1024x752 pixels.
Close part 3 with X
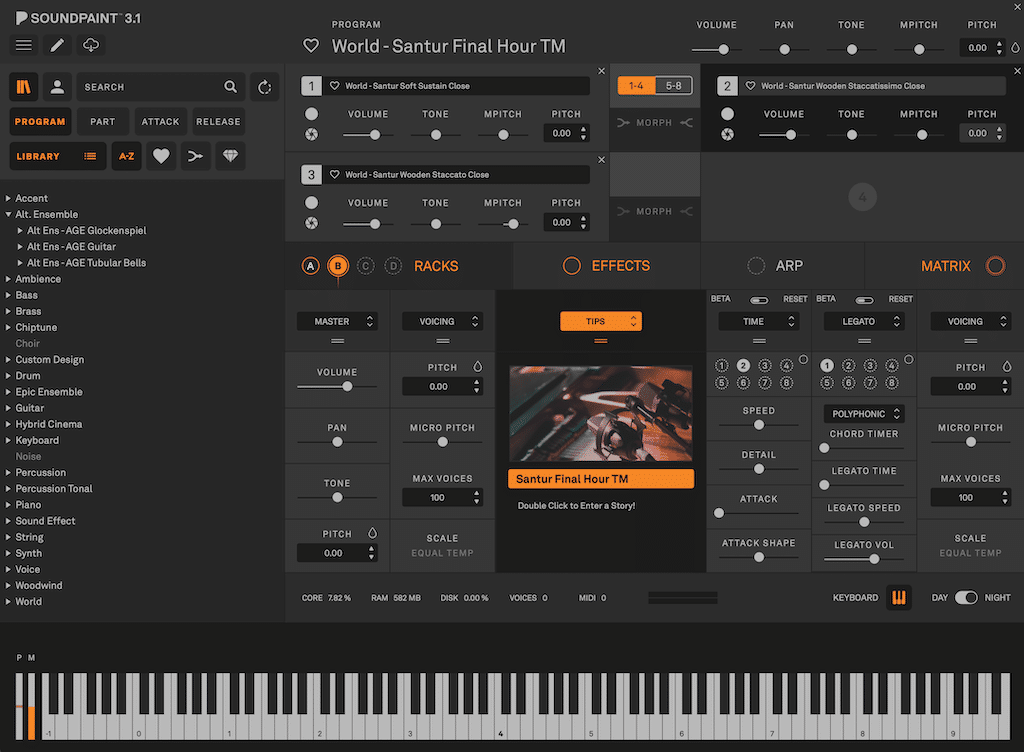pyautogui.click(x=601, y=159)
